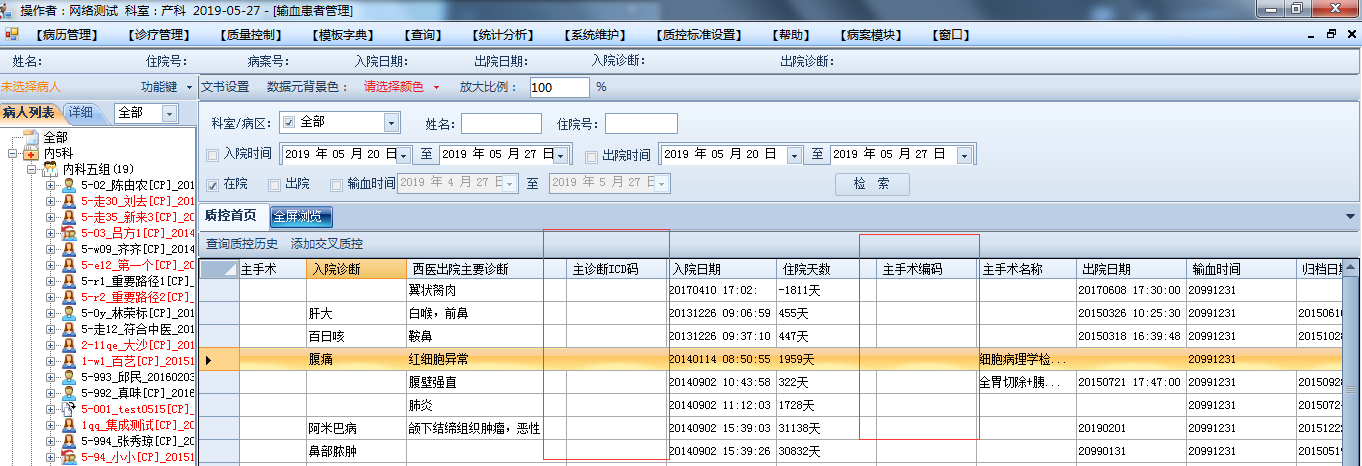This screenshot has height=466, width=1362.
Task: Click patient icon of 5-993_邱民
Action: [70, 377]
